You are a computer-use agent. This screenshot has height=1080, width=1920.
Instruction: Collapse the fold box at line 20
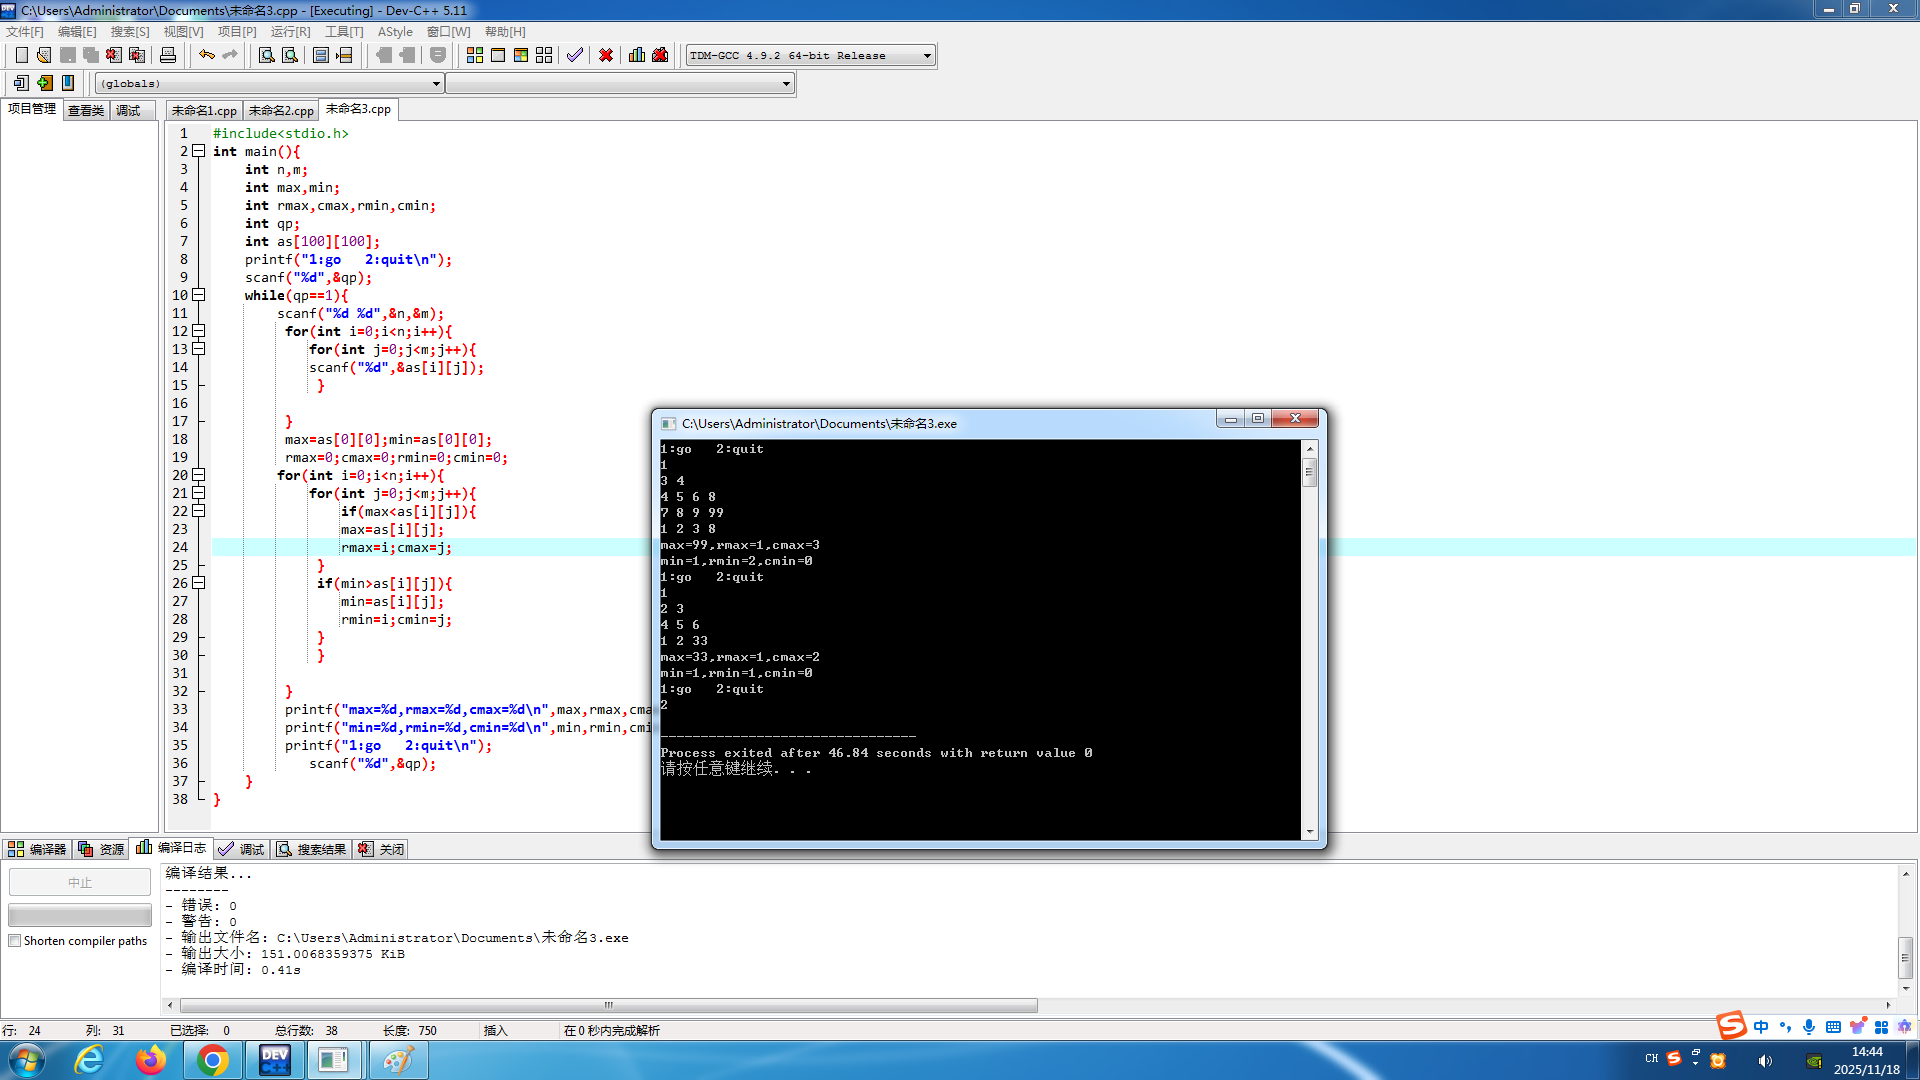point(198,475)
